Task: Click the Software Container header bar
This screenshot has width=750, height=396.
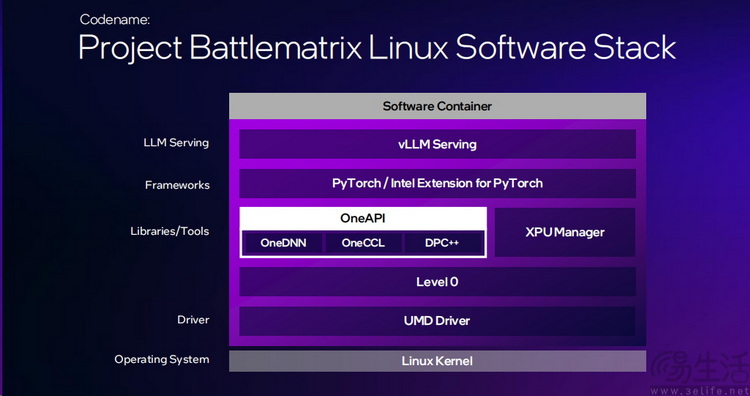Action: click(437, 106)
